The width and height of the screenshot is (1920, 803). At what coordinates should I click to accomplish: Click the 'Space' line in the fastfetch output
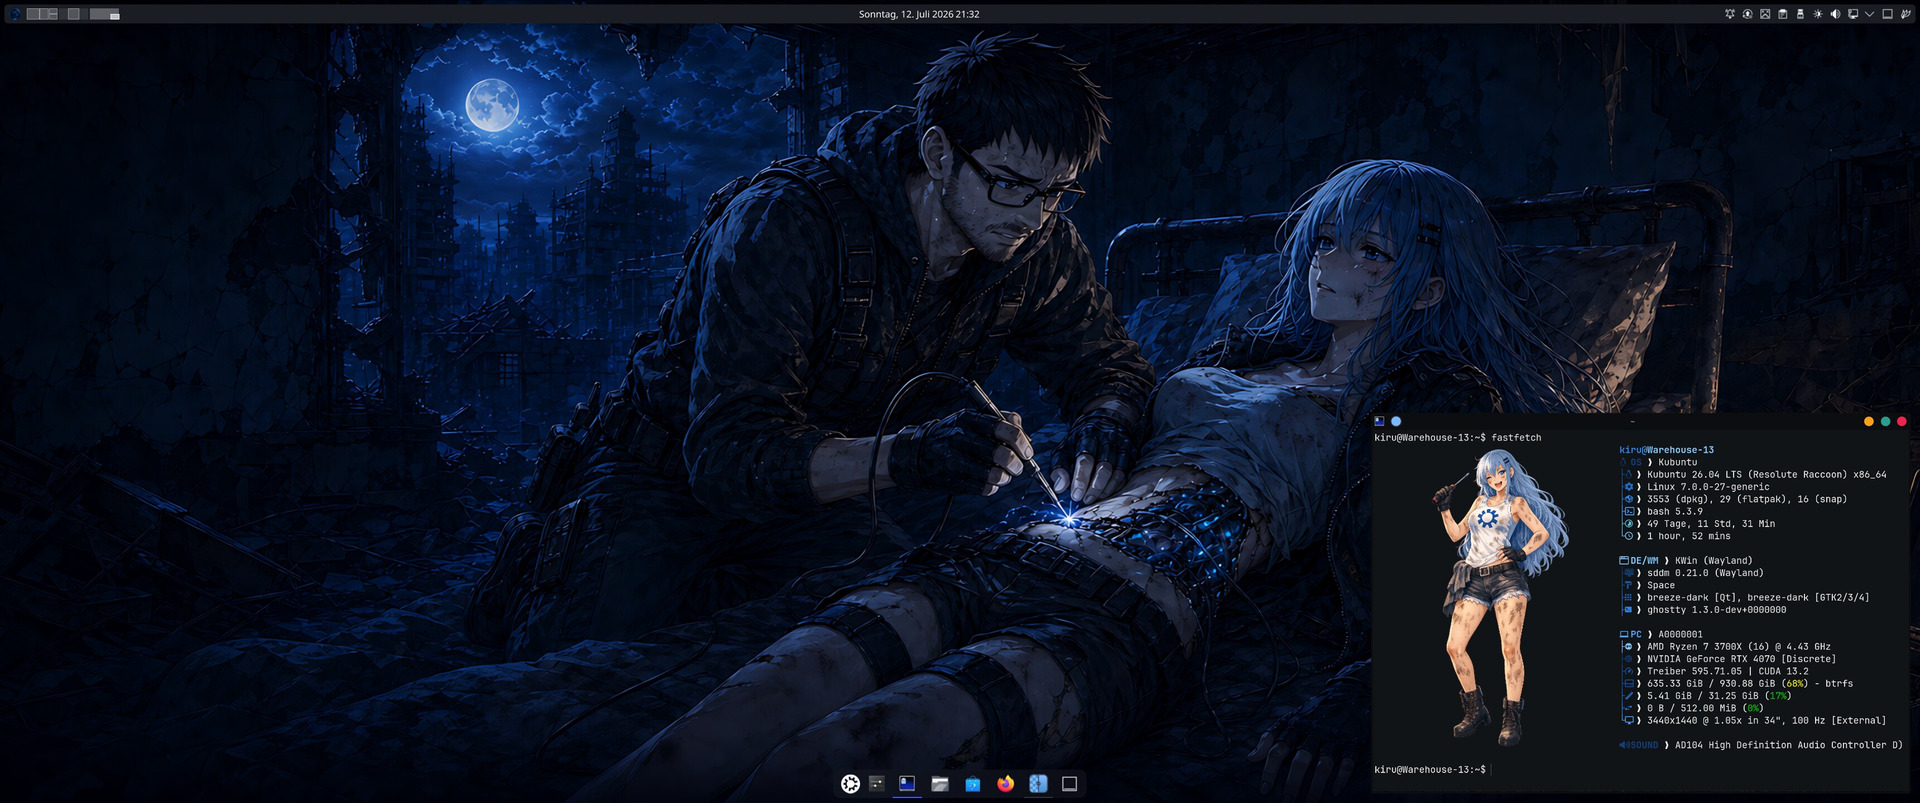point(1661,585)
